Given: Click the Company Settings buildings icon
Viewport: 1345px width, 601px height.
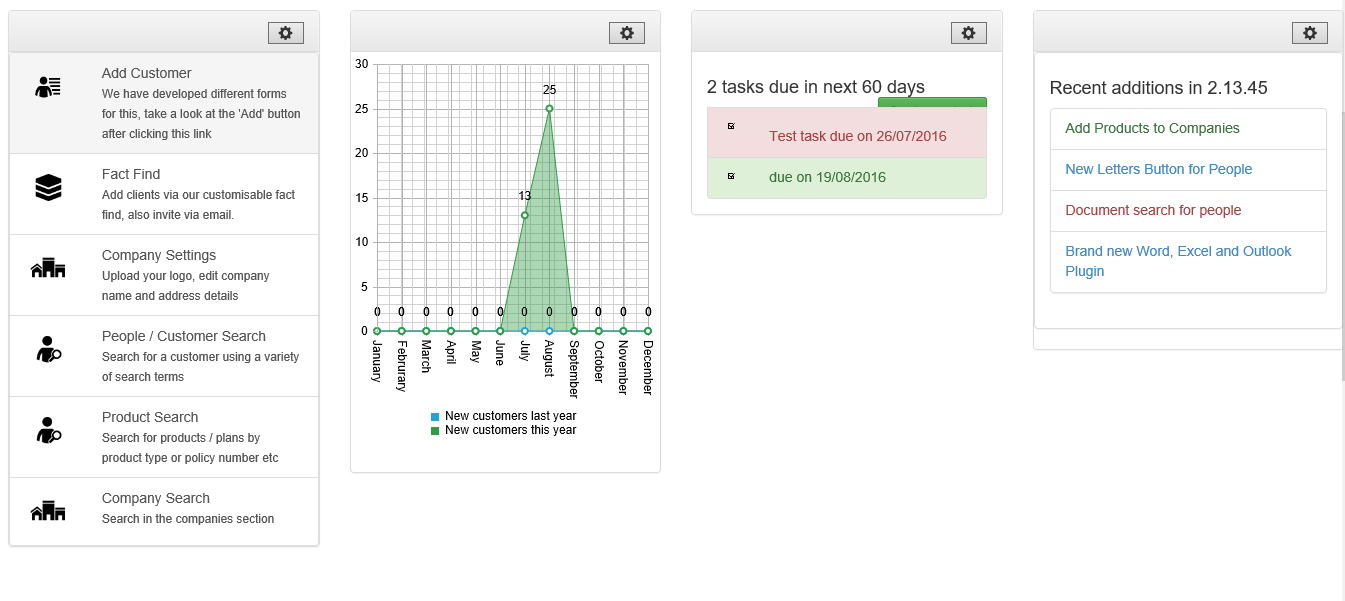Looking at the screenshot, I should [x=48, y=268].
